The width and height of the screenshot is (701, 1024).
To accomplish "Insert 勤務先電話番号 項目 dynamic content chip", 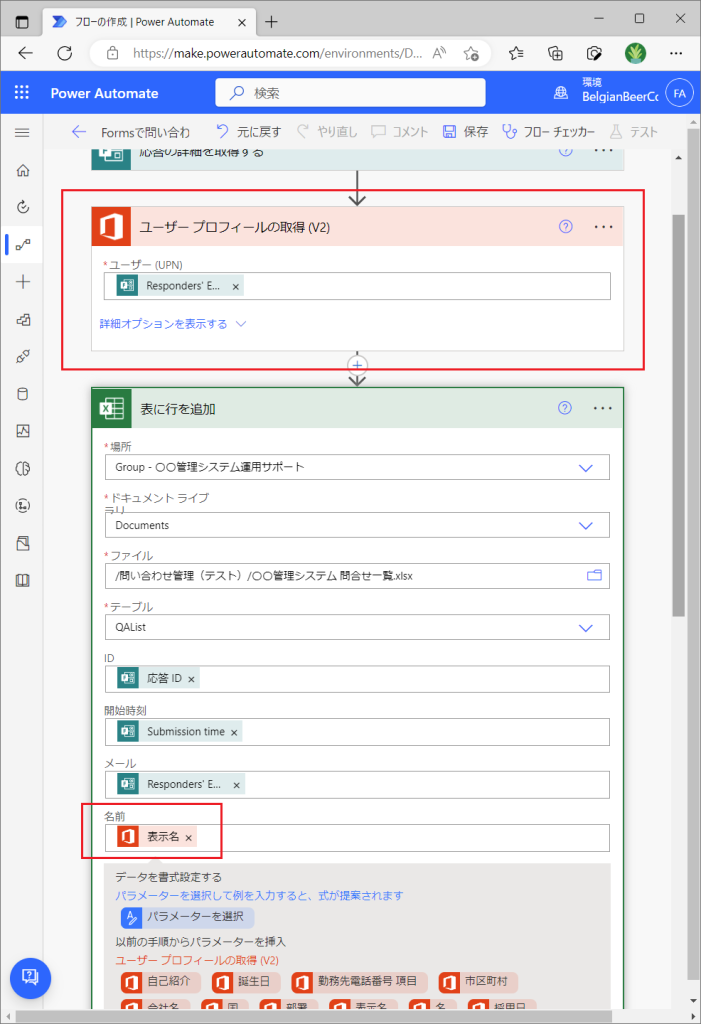I will coord(359,982).
